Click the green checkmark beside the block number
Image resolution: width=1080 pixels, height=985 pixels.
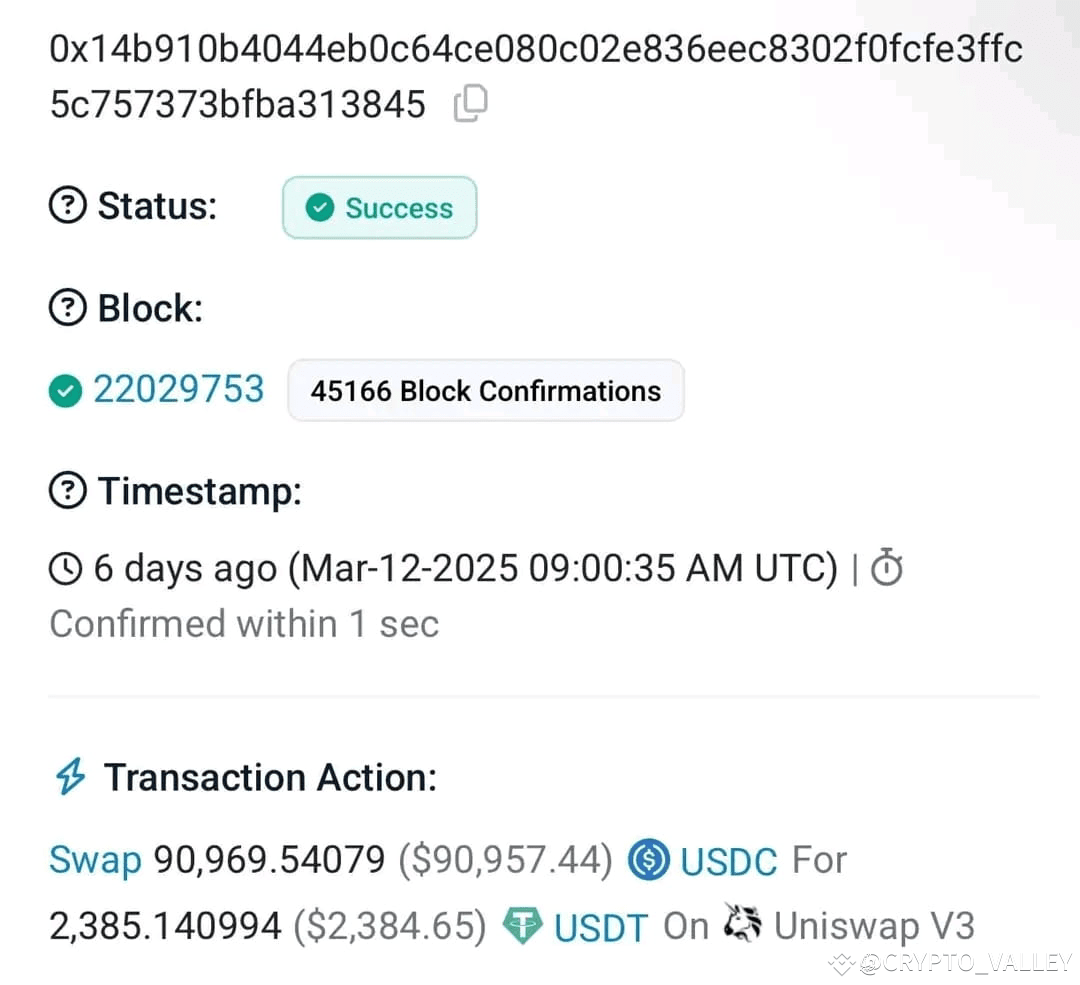point(64,390)
